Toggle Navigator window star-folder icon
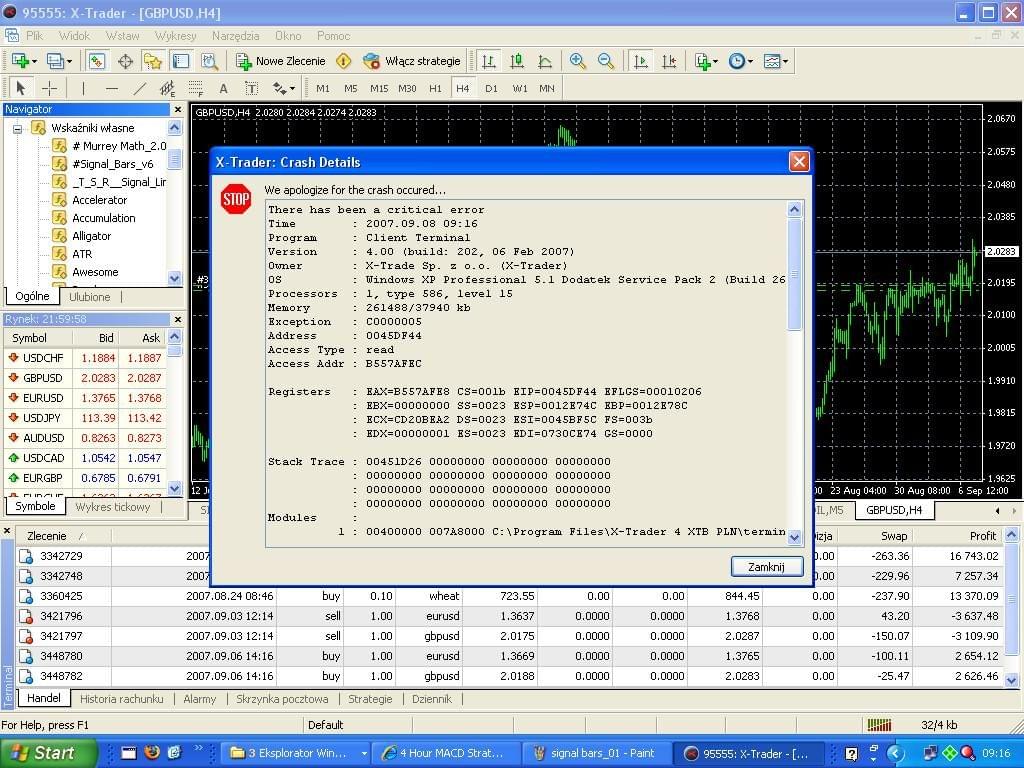Viewport: 1024px width, 768px height. tap(153, 61)
